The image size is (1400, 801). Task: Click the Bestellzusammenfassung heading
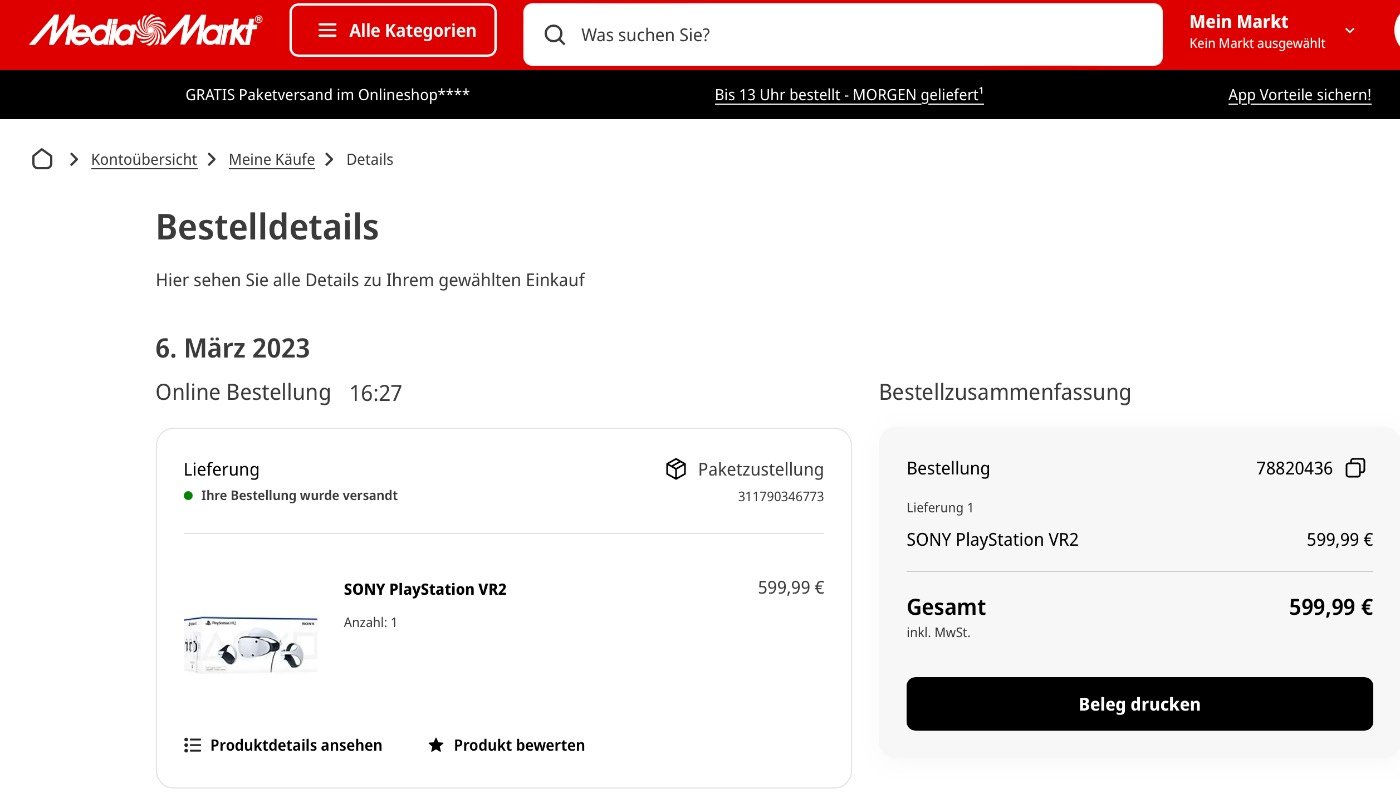[x=1005, y=392]
